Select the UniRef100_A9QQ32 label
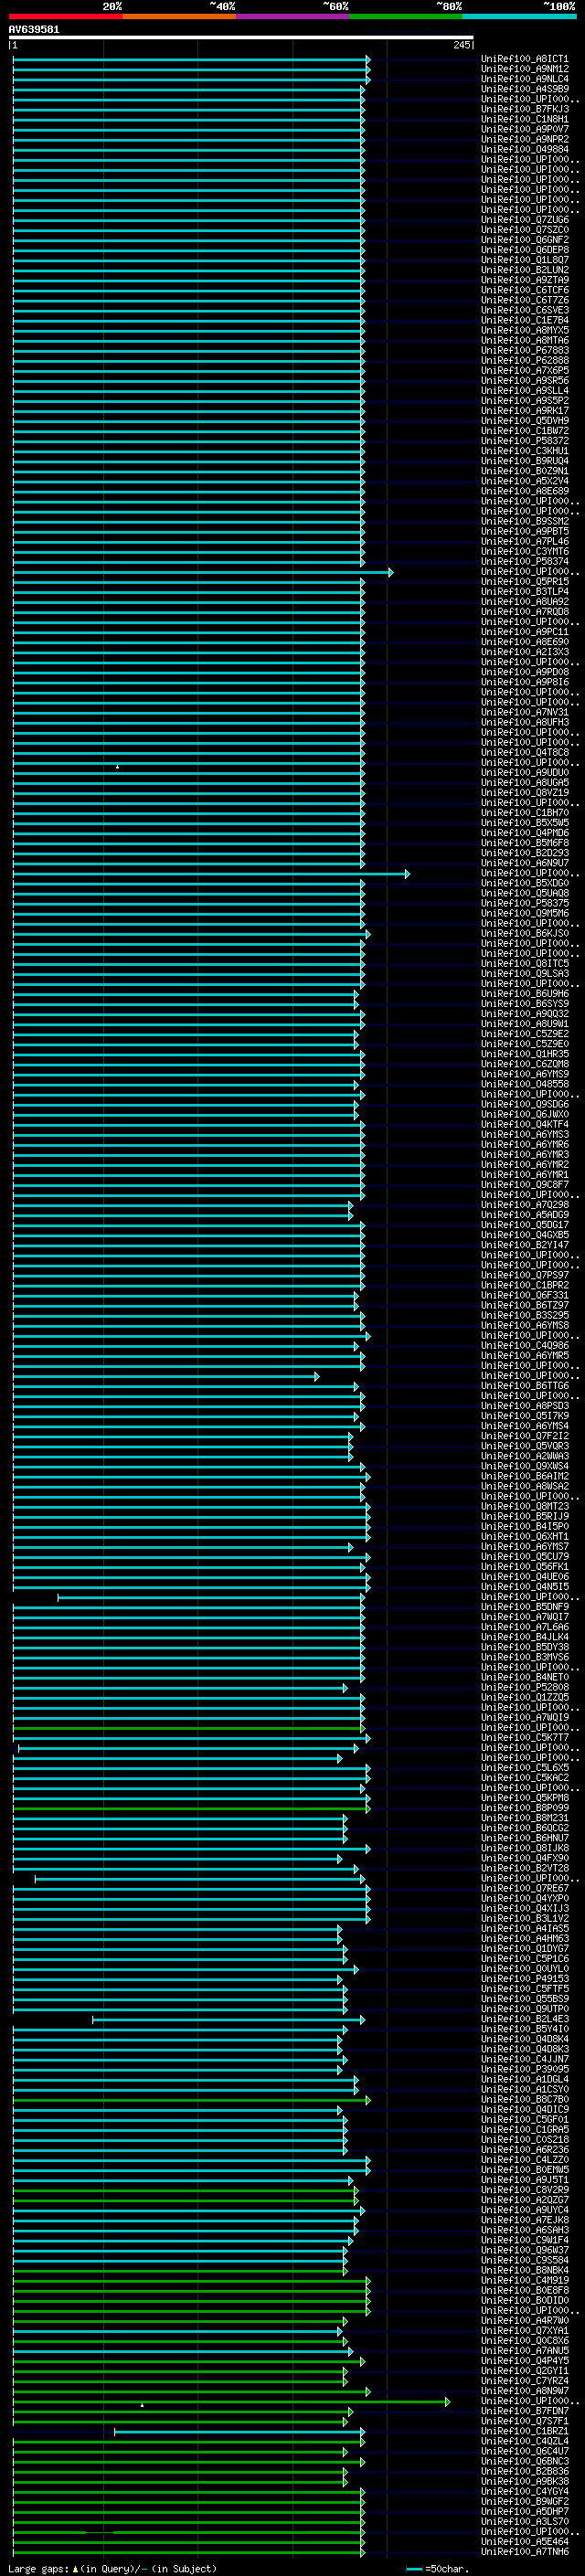This screenshot has height=2576, width=585. point(525,1013)
